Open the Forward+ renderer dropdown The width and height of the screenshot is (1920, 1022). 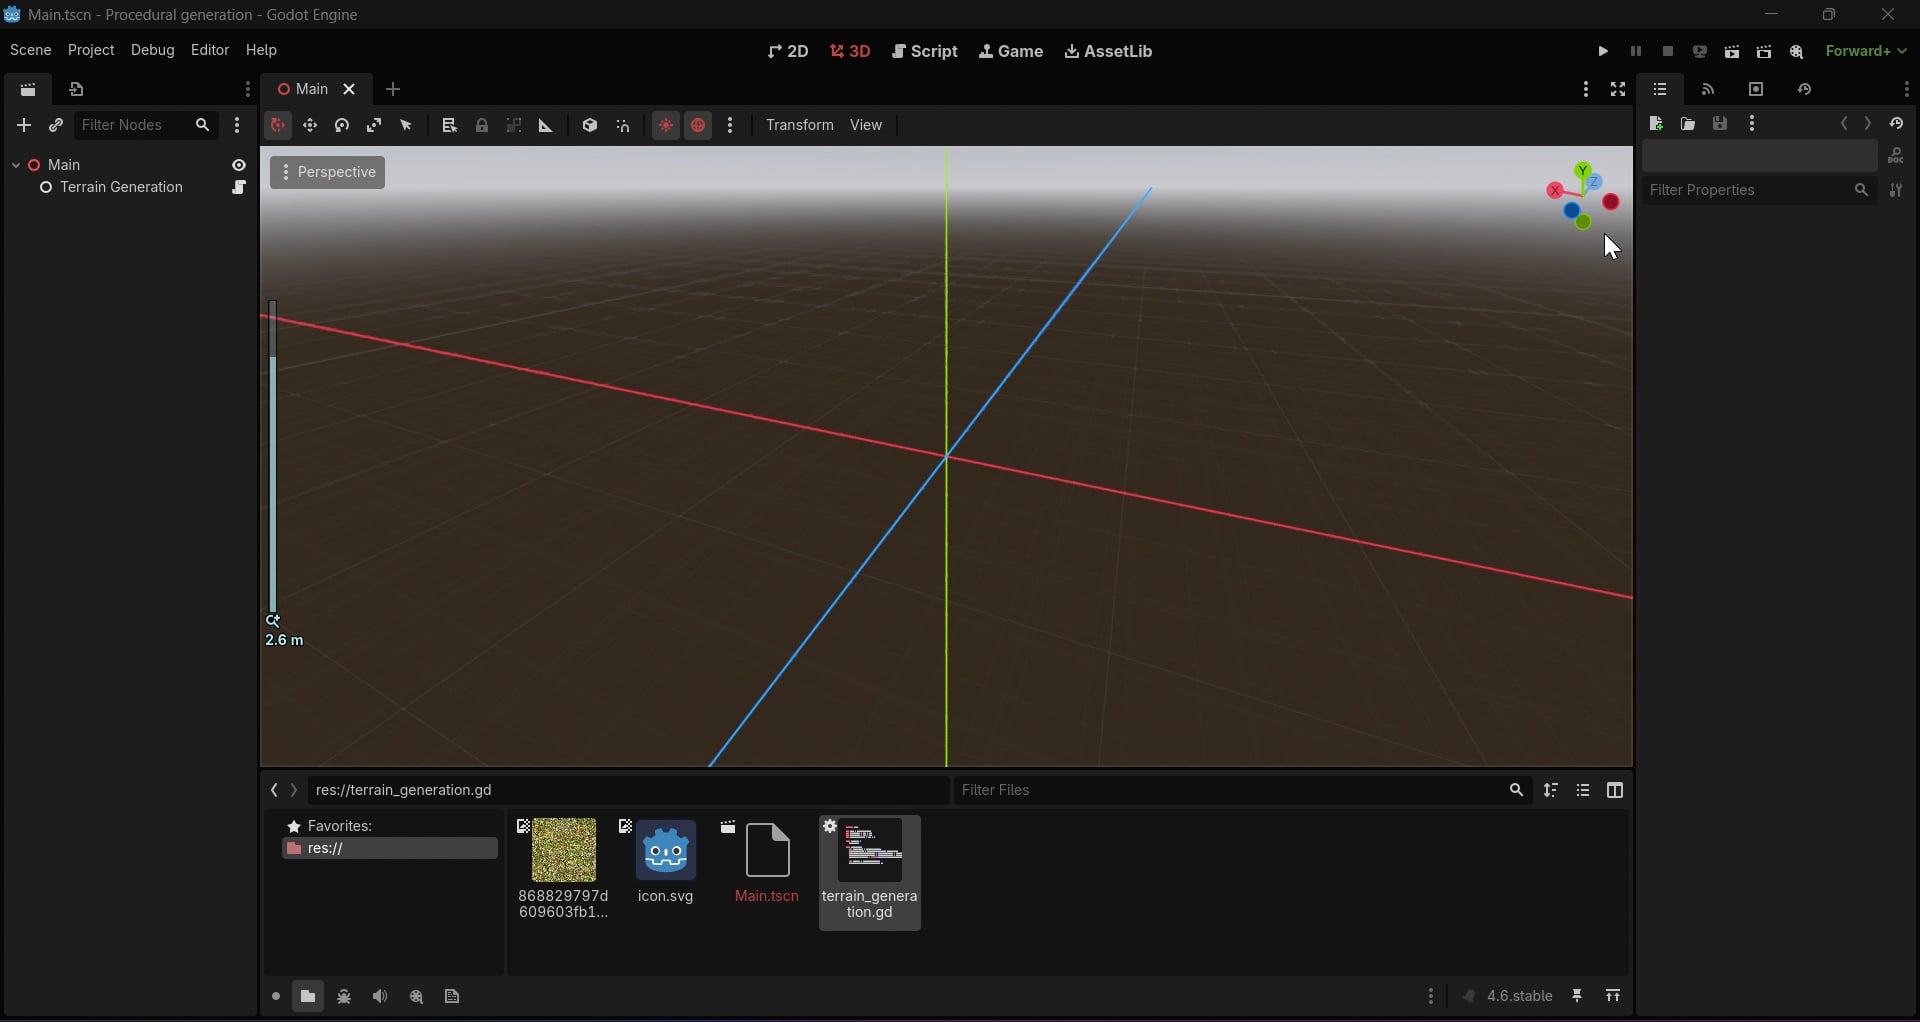[x=1867, y=52]
